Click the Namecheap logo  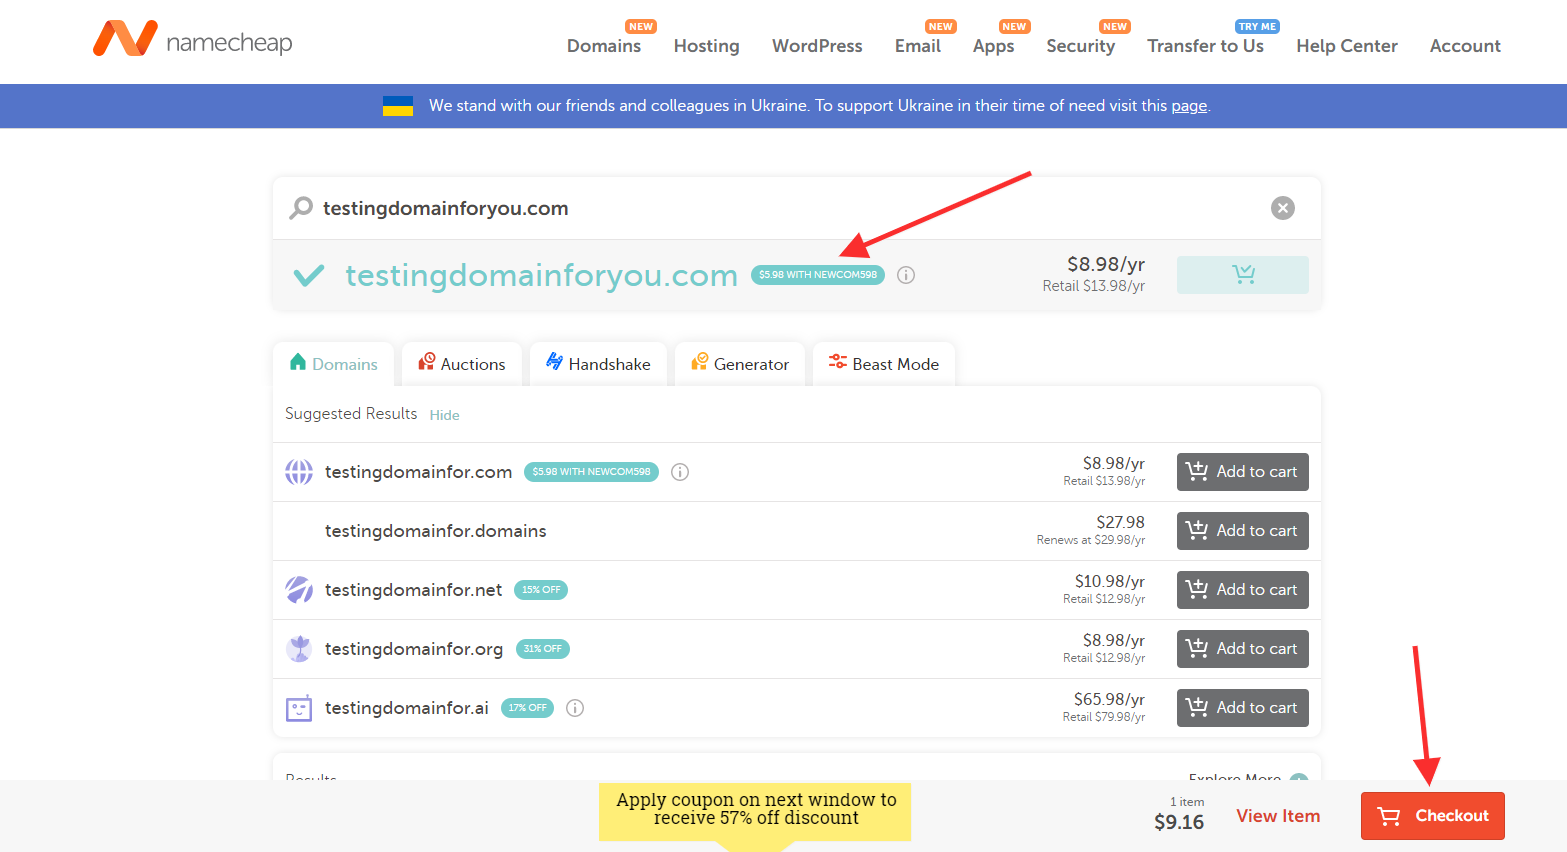[192, 40]
